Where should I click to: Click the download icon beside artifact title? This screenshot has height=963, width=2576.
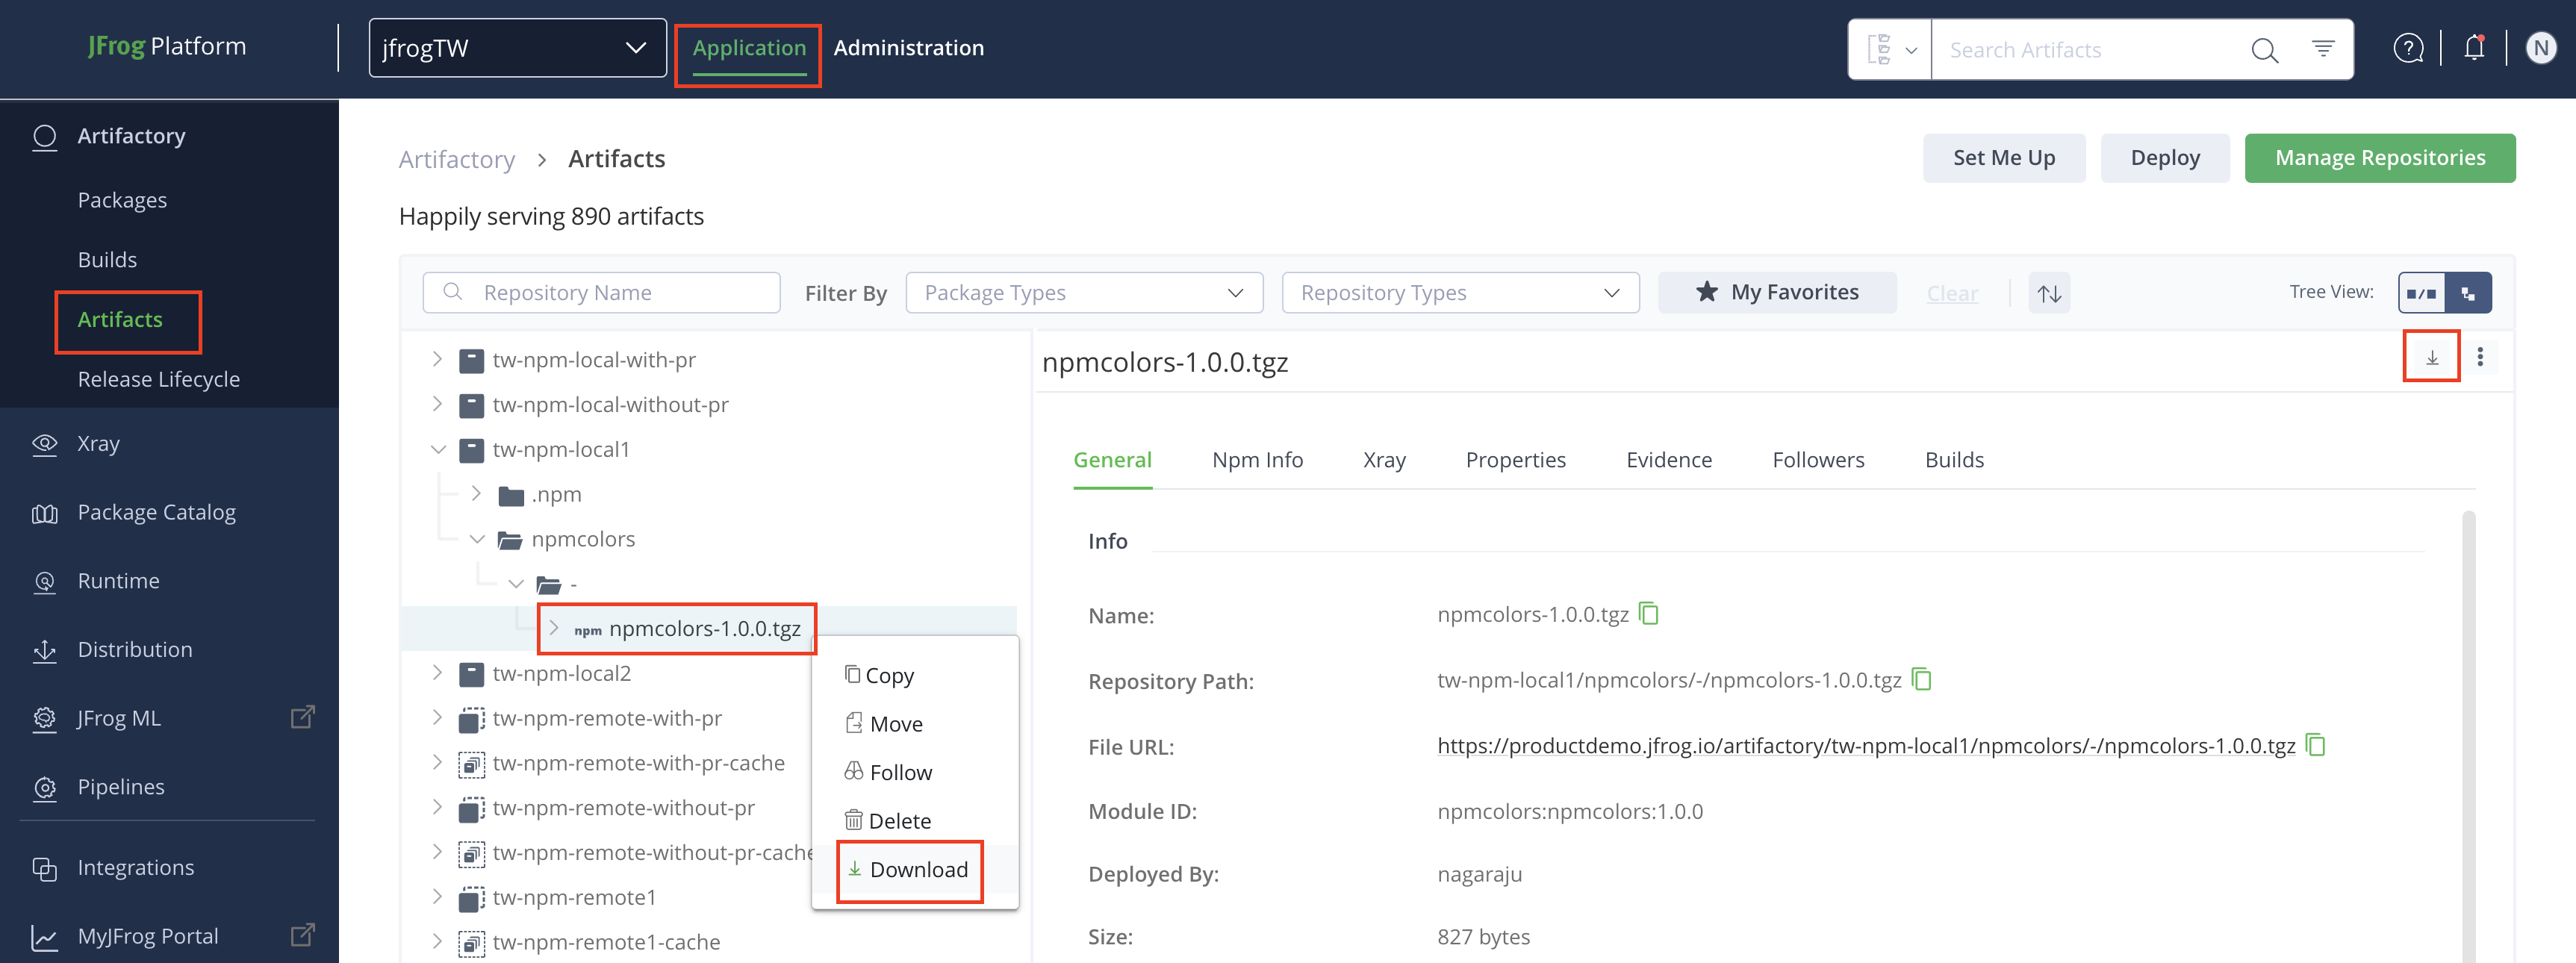pyautogui.click(x=2431, y=357)
